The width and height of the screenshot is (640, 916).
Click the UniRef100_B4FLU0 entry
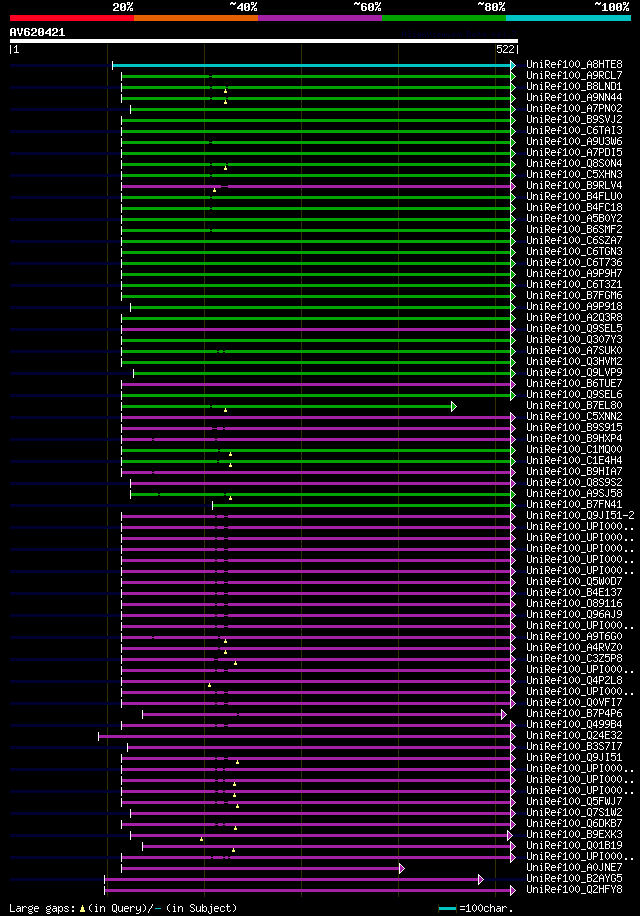point(574,196)
